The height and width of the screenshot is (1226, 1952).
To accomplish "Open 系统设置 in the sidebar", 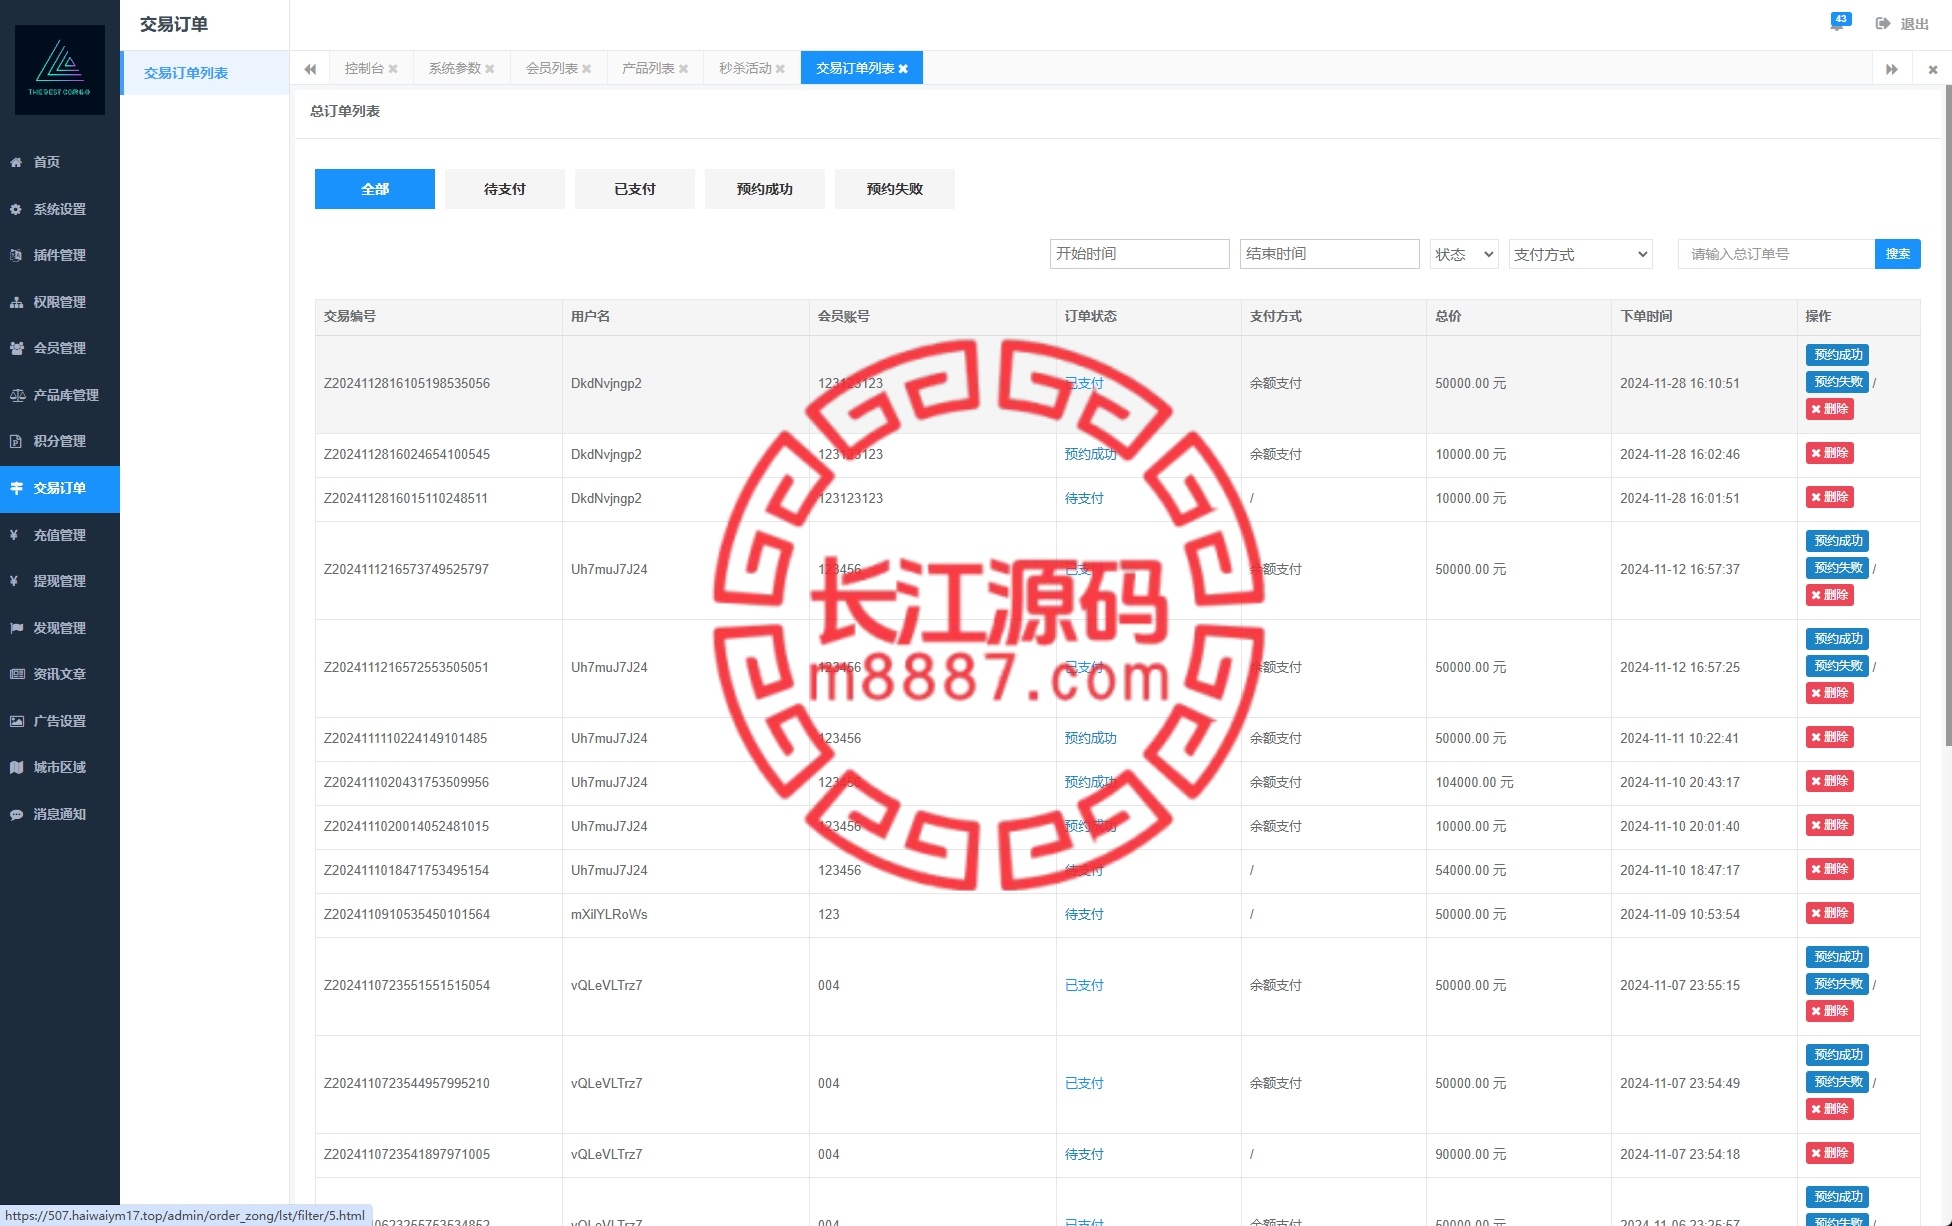I will (60, 209).
